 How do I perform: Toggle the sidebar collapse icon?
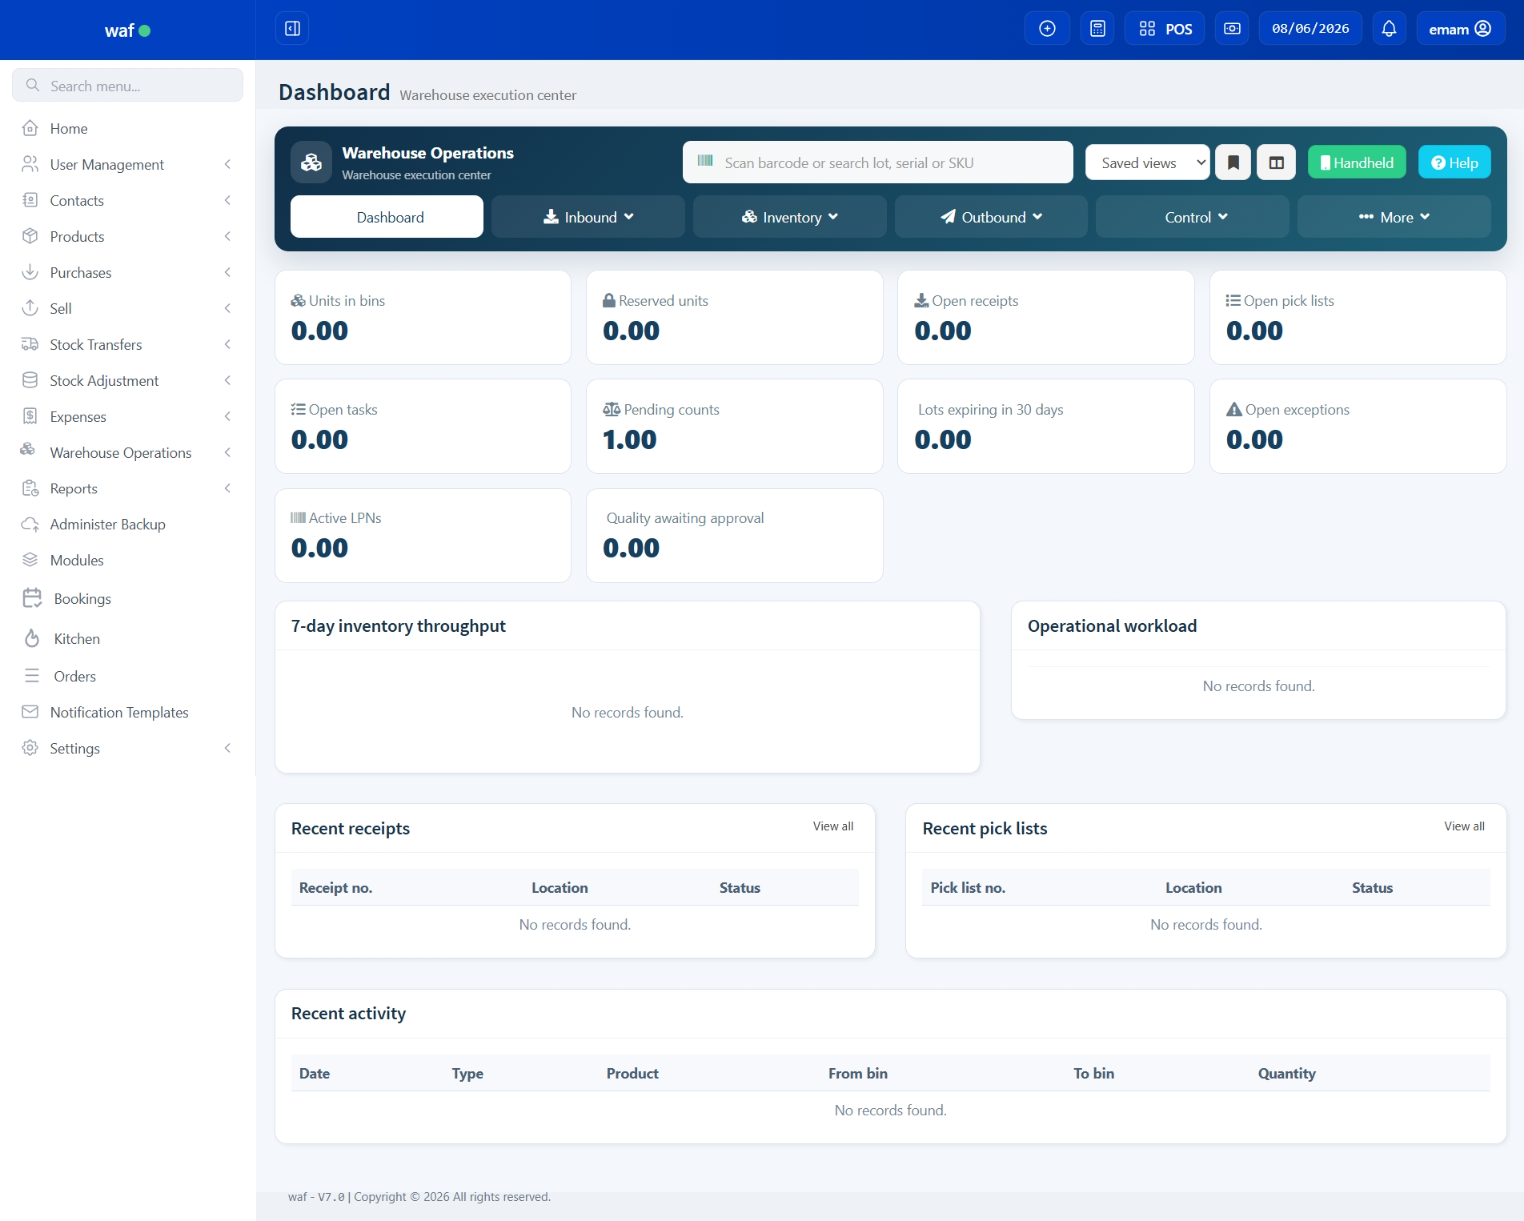pos(292,29)
